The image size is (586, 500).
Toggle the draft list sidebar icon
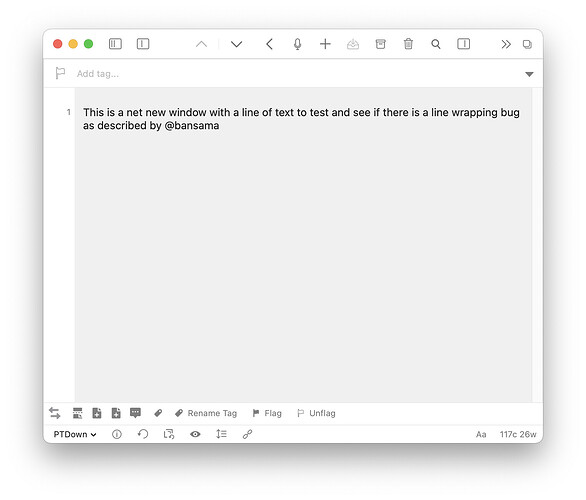click(115, 44)
